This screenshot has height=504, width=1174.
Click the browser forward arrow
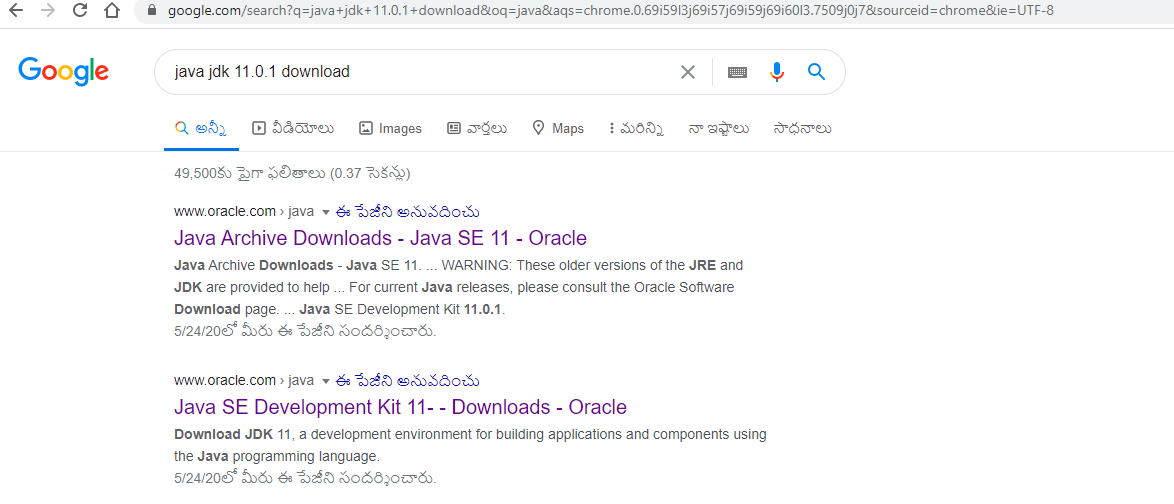pyautogui.click(x=47, y=10)
